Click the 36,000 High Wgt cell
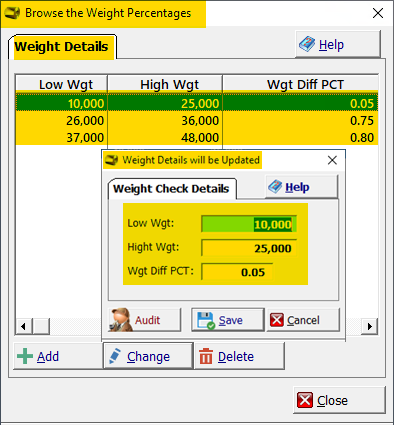This screenshot has height=425, width=394. coord(165,120)
